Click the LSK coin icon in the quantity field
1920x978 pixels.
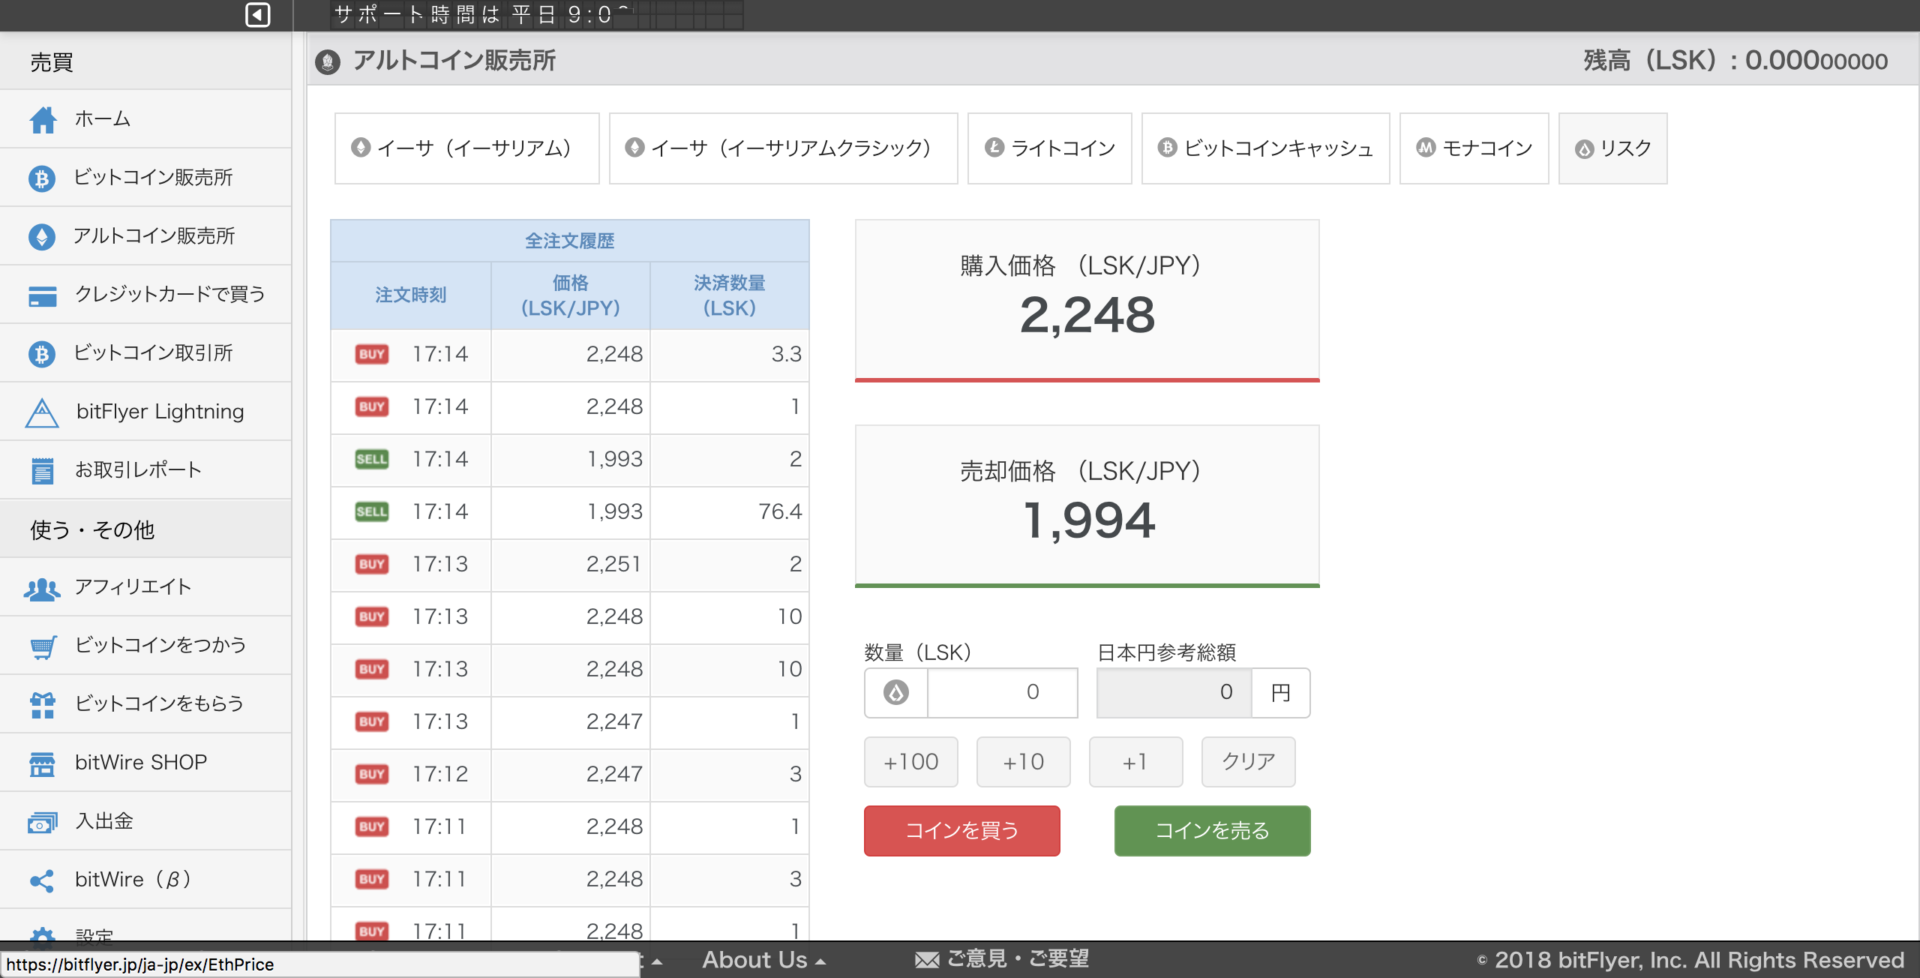point(896,692)
